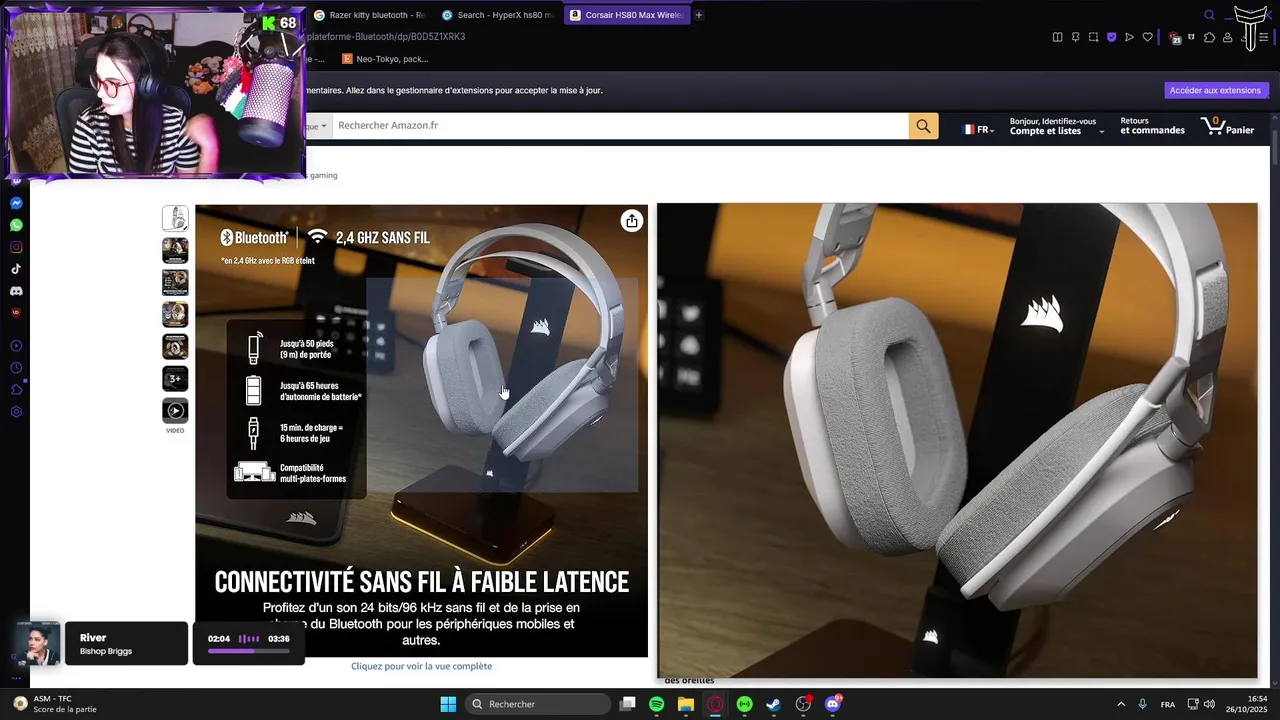The width and height of the screenshot is (1280, 720).
Task: Open Opera GX from the taskbar
Action: 715,704
